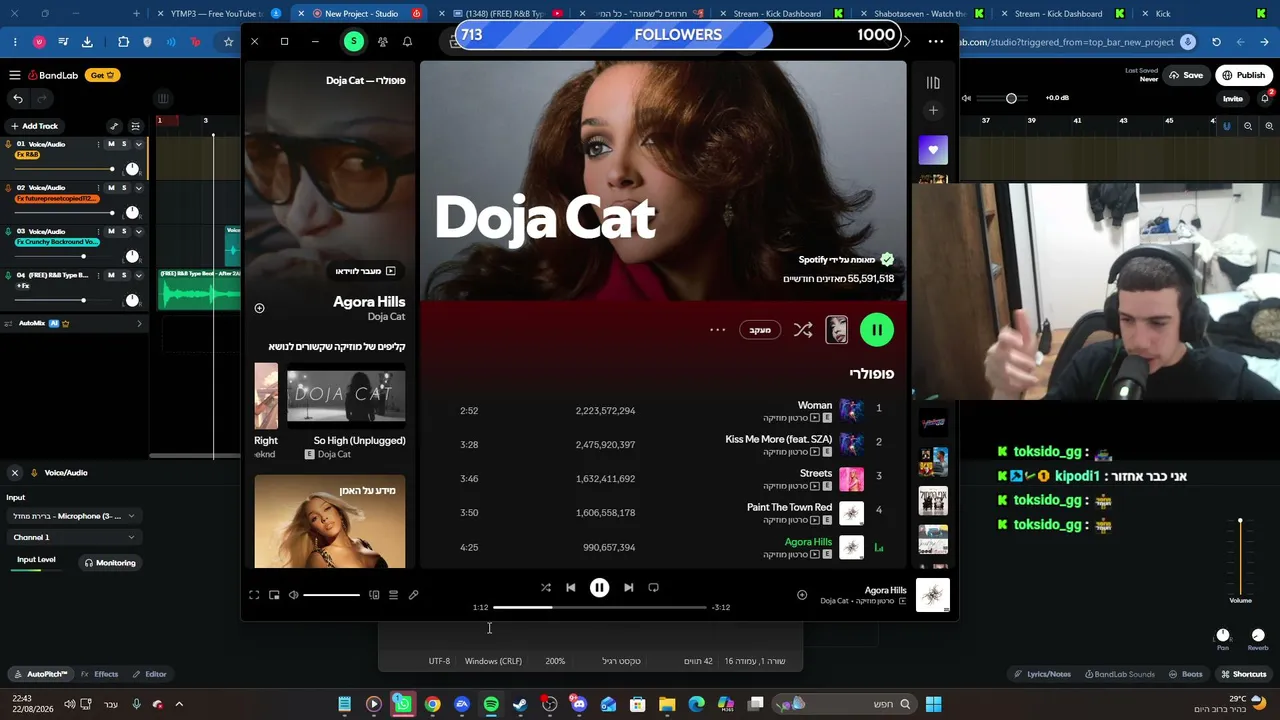Skip to the next track in Spotify
This screenshot has height=720, width=1280.
click(628, 588)
